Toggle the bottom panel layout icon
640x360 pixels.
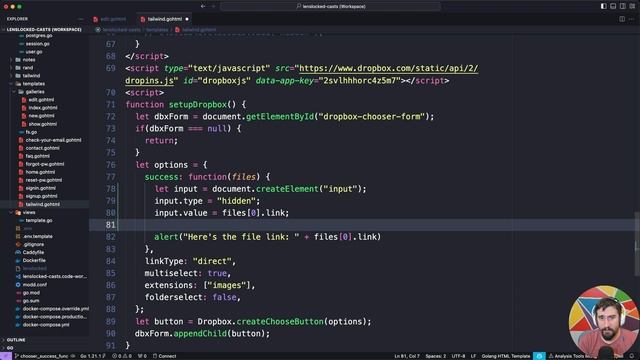pos(613,6)
